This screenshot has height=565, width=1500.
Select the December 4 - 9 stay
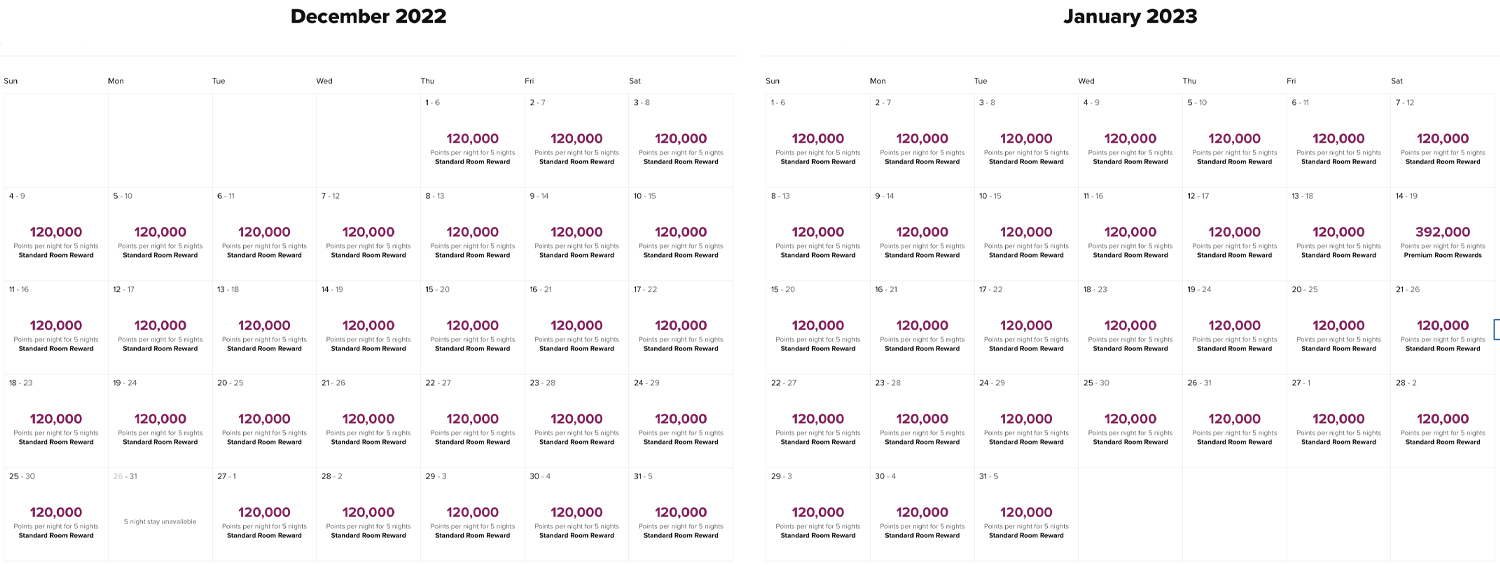(56, 234)
